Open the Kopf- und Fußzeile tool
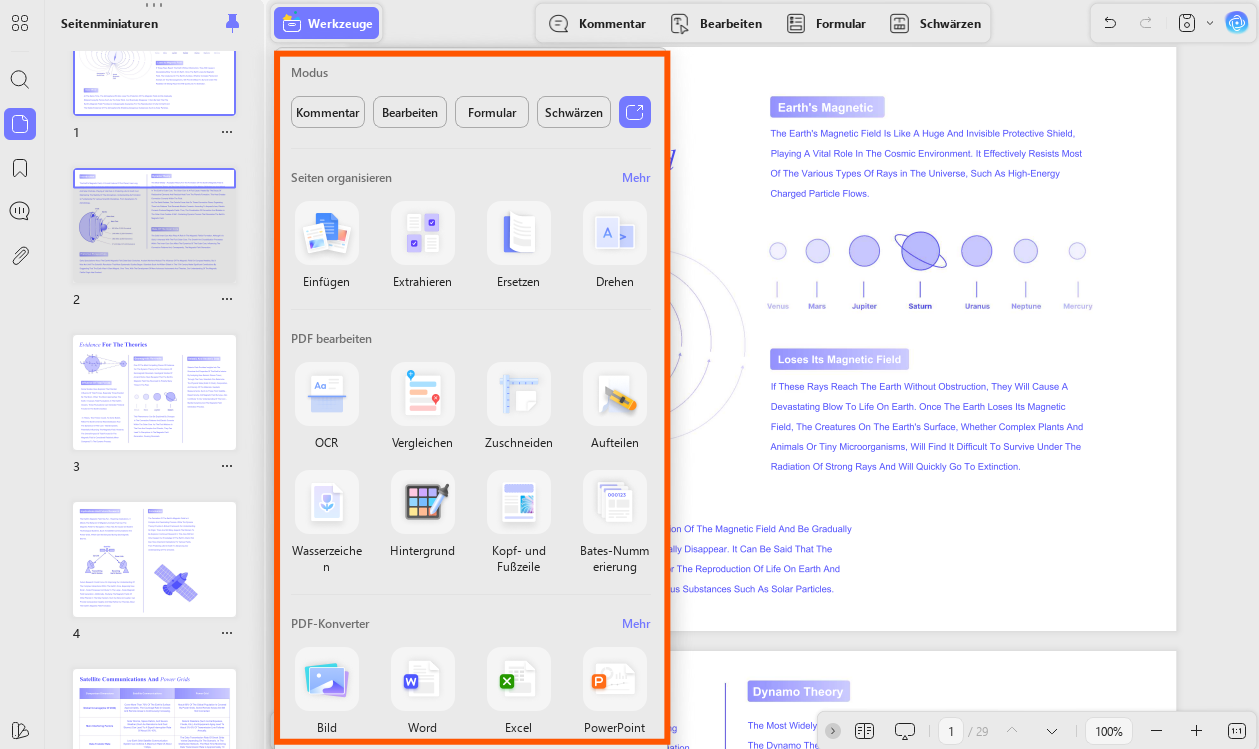 (518, 522)
